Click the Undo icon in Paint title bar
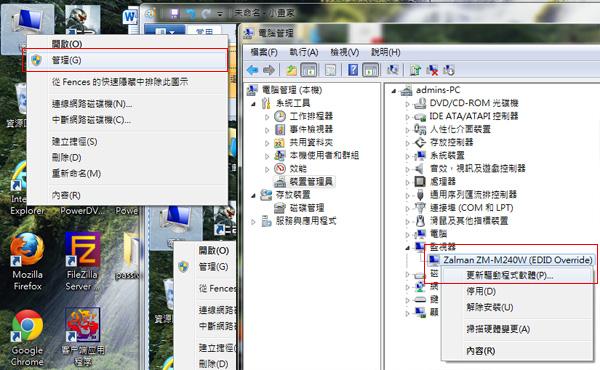 point(190,14)
